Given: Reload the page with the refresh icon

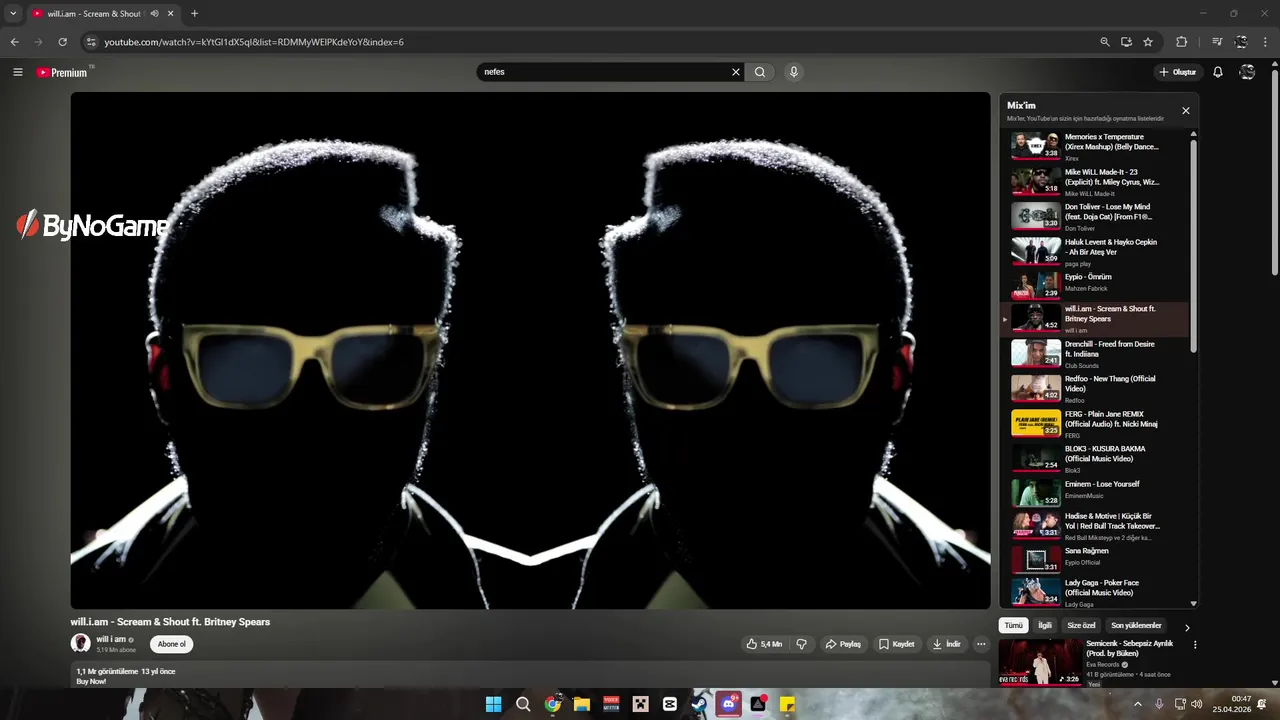Looking at the screenshot, I should 62,42.
